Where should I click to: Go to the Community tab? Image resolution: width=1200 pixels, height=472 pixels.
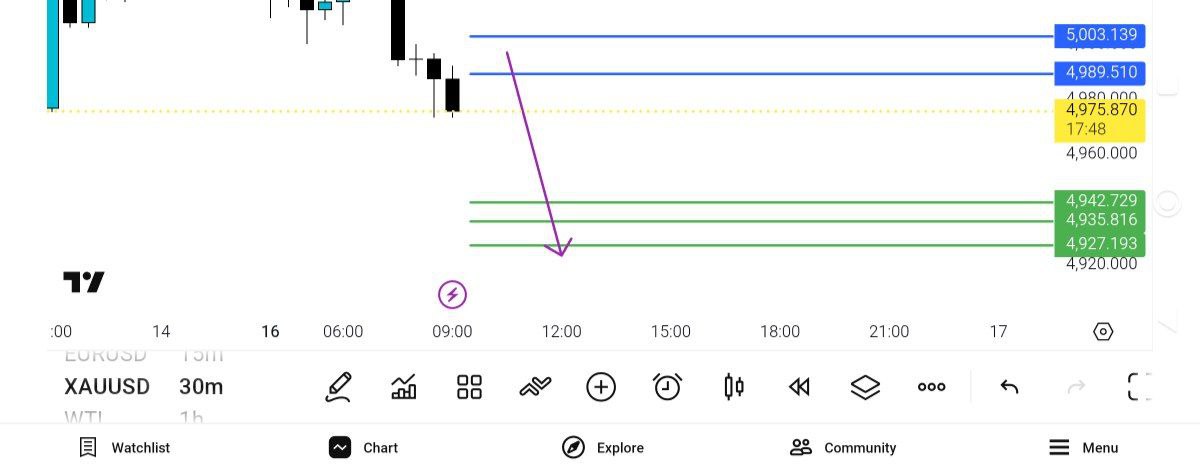pyautogui.click(x=842, y=447)
